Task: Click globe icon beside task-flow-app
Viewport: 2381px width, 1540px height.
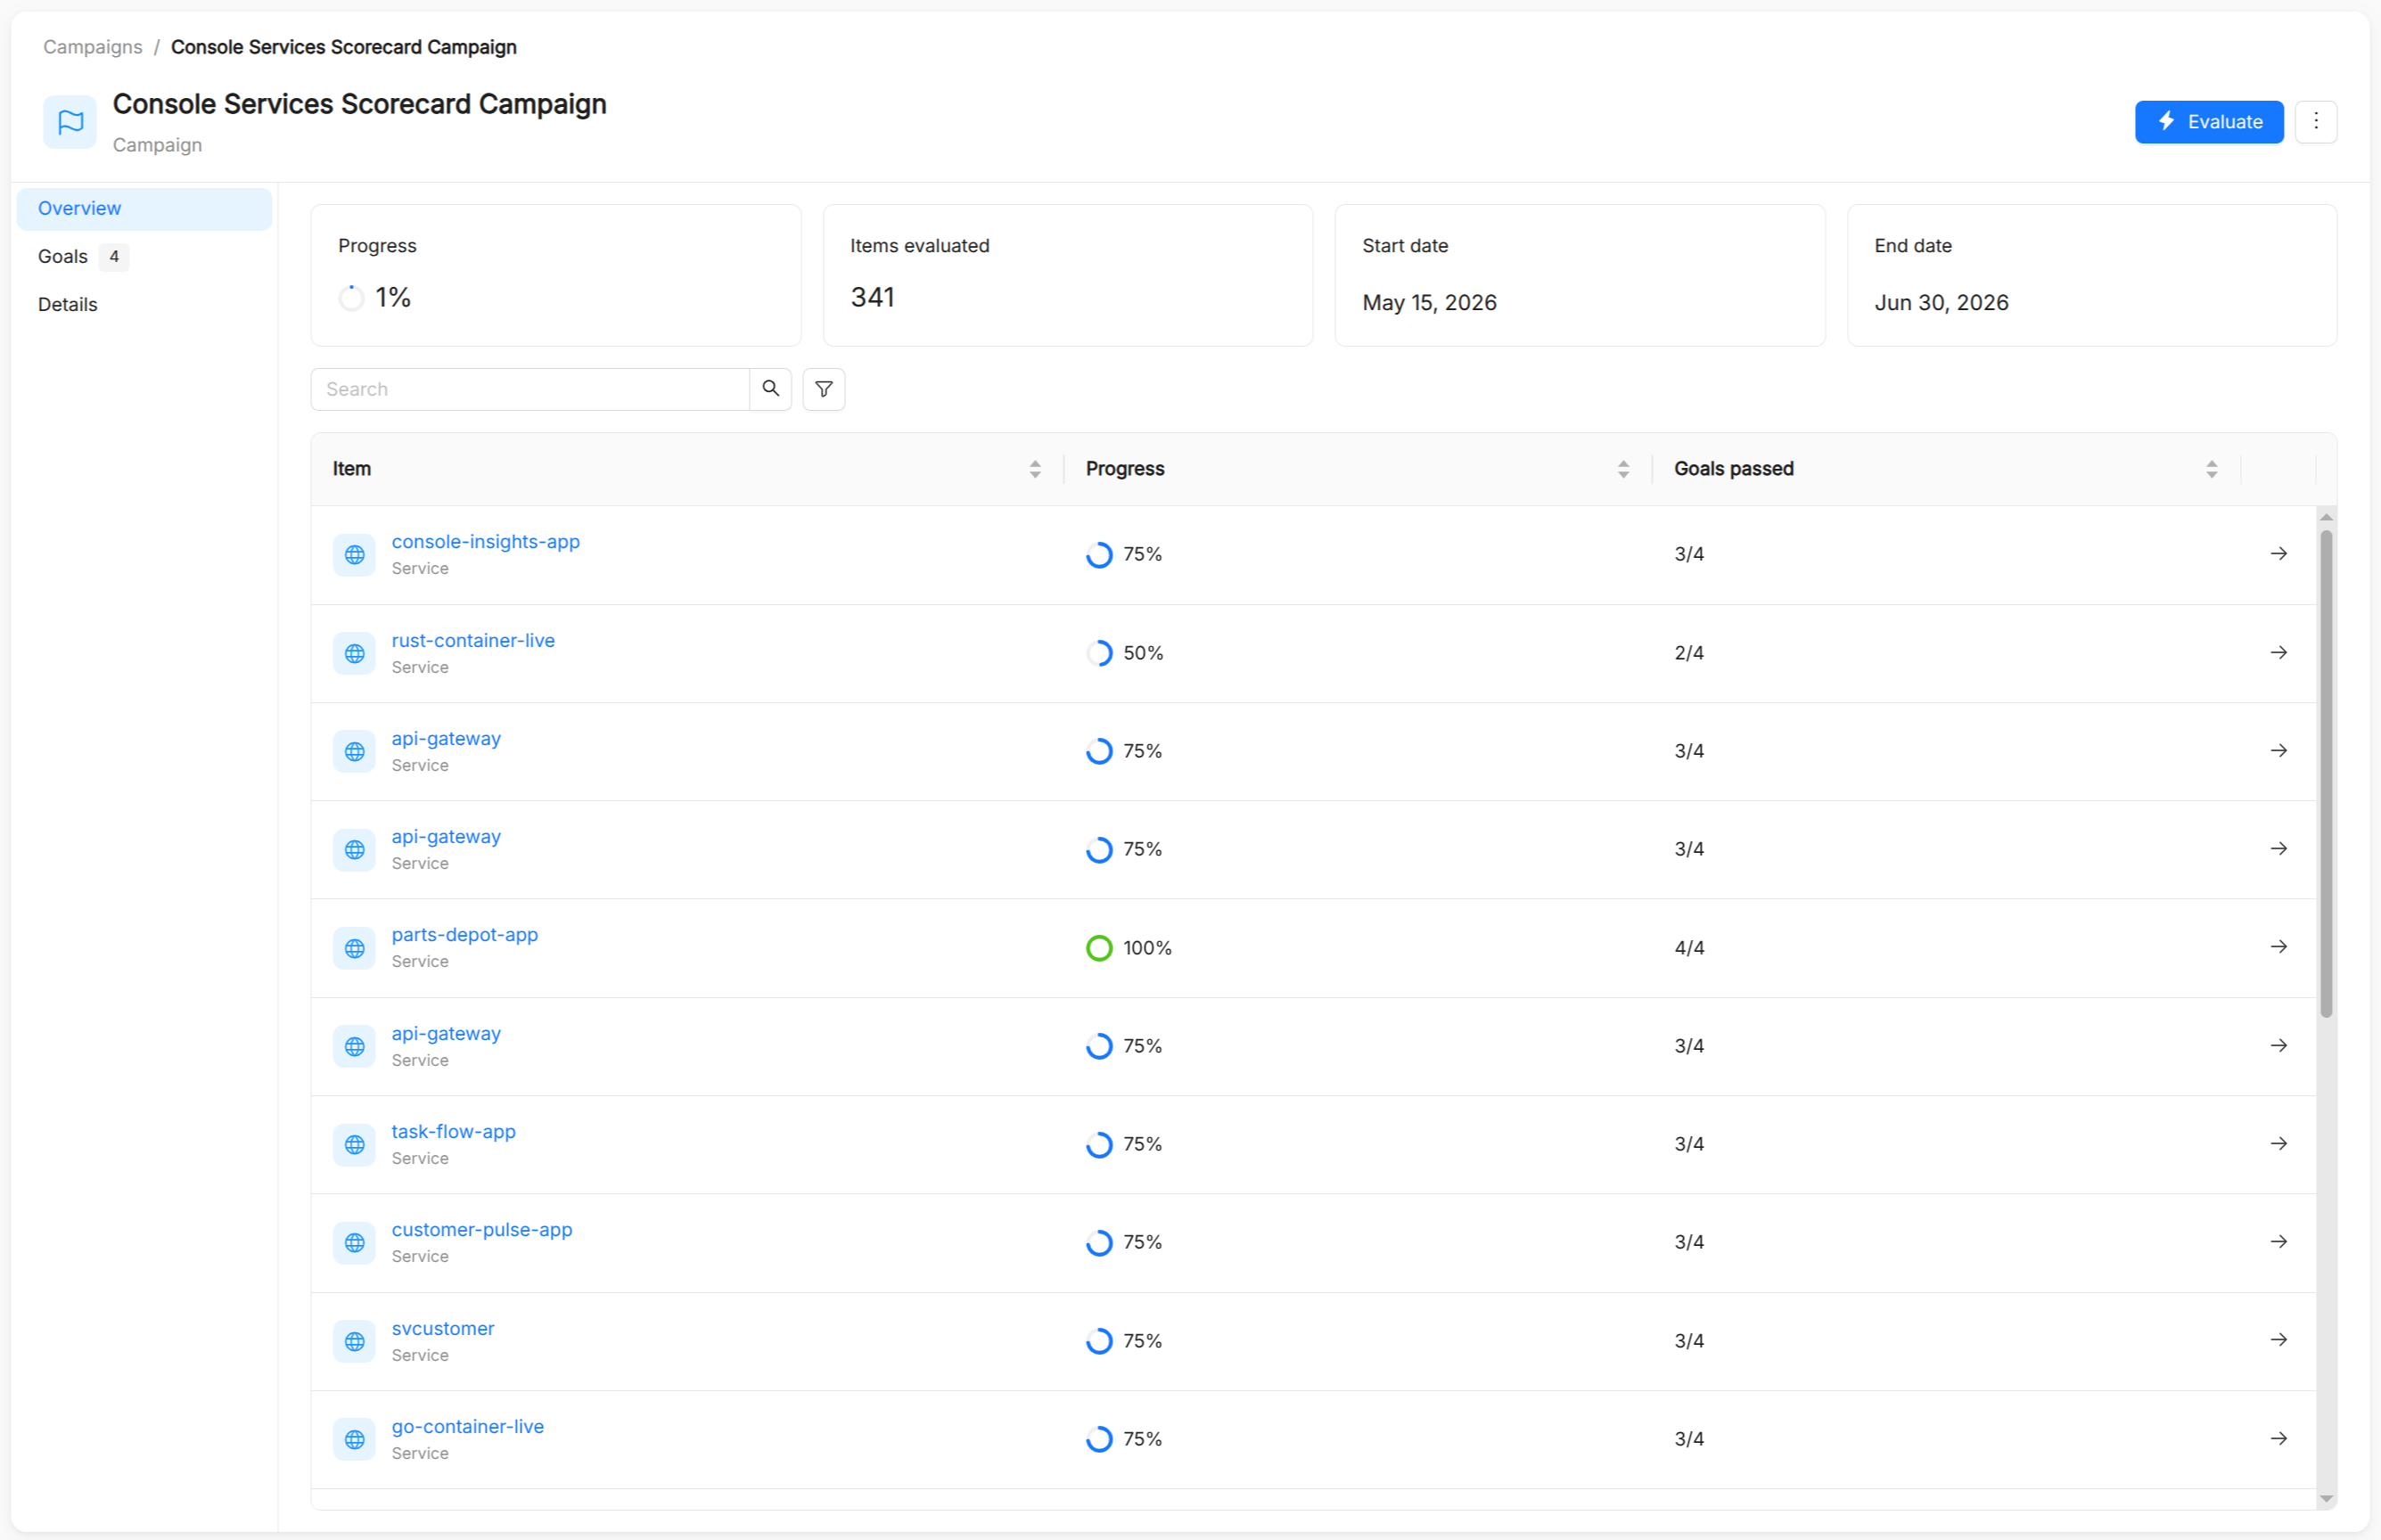Action: tap(354, 1145)
